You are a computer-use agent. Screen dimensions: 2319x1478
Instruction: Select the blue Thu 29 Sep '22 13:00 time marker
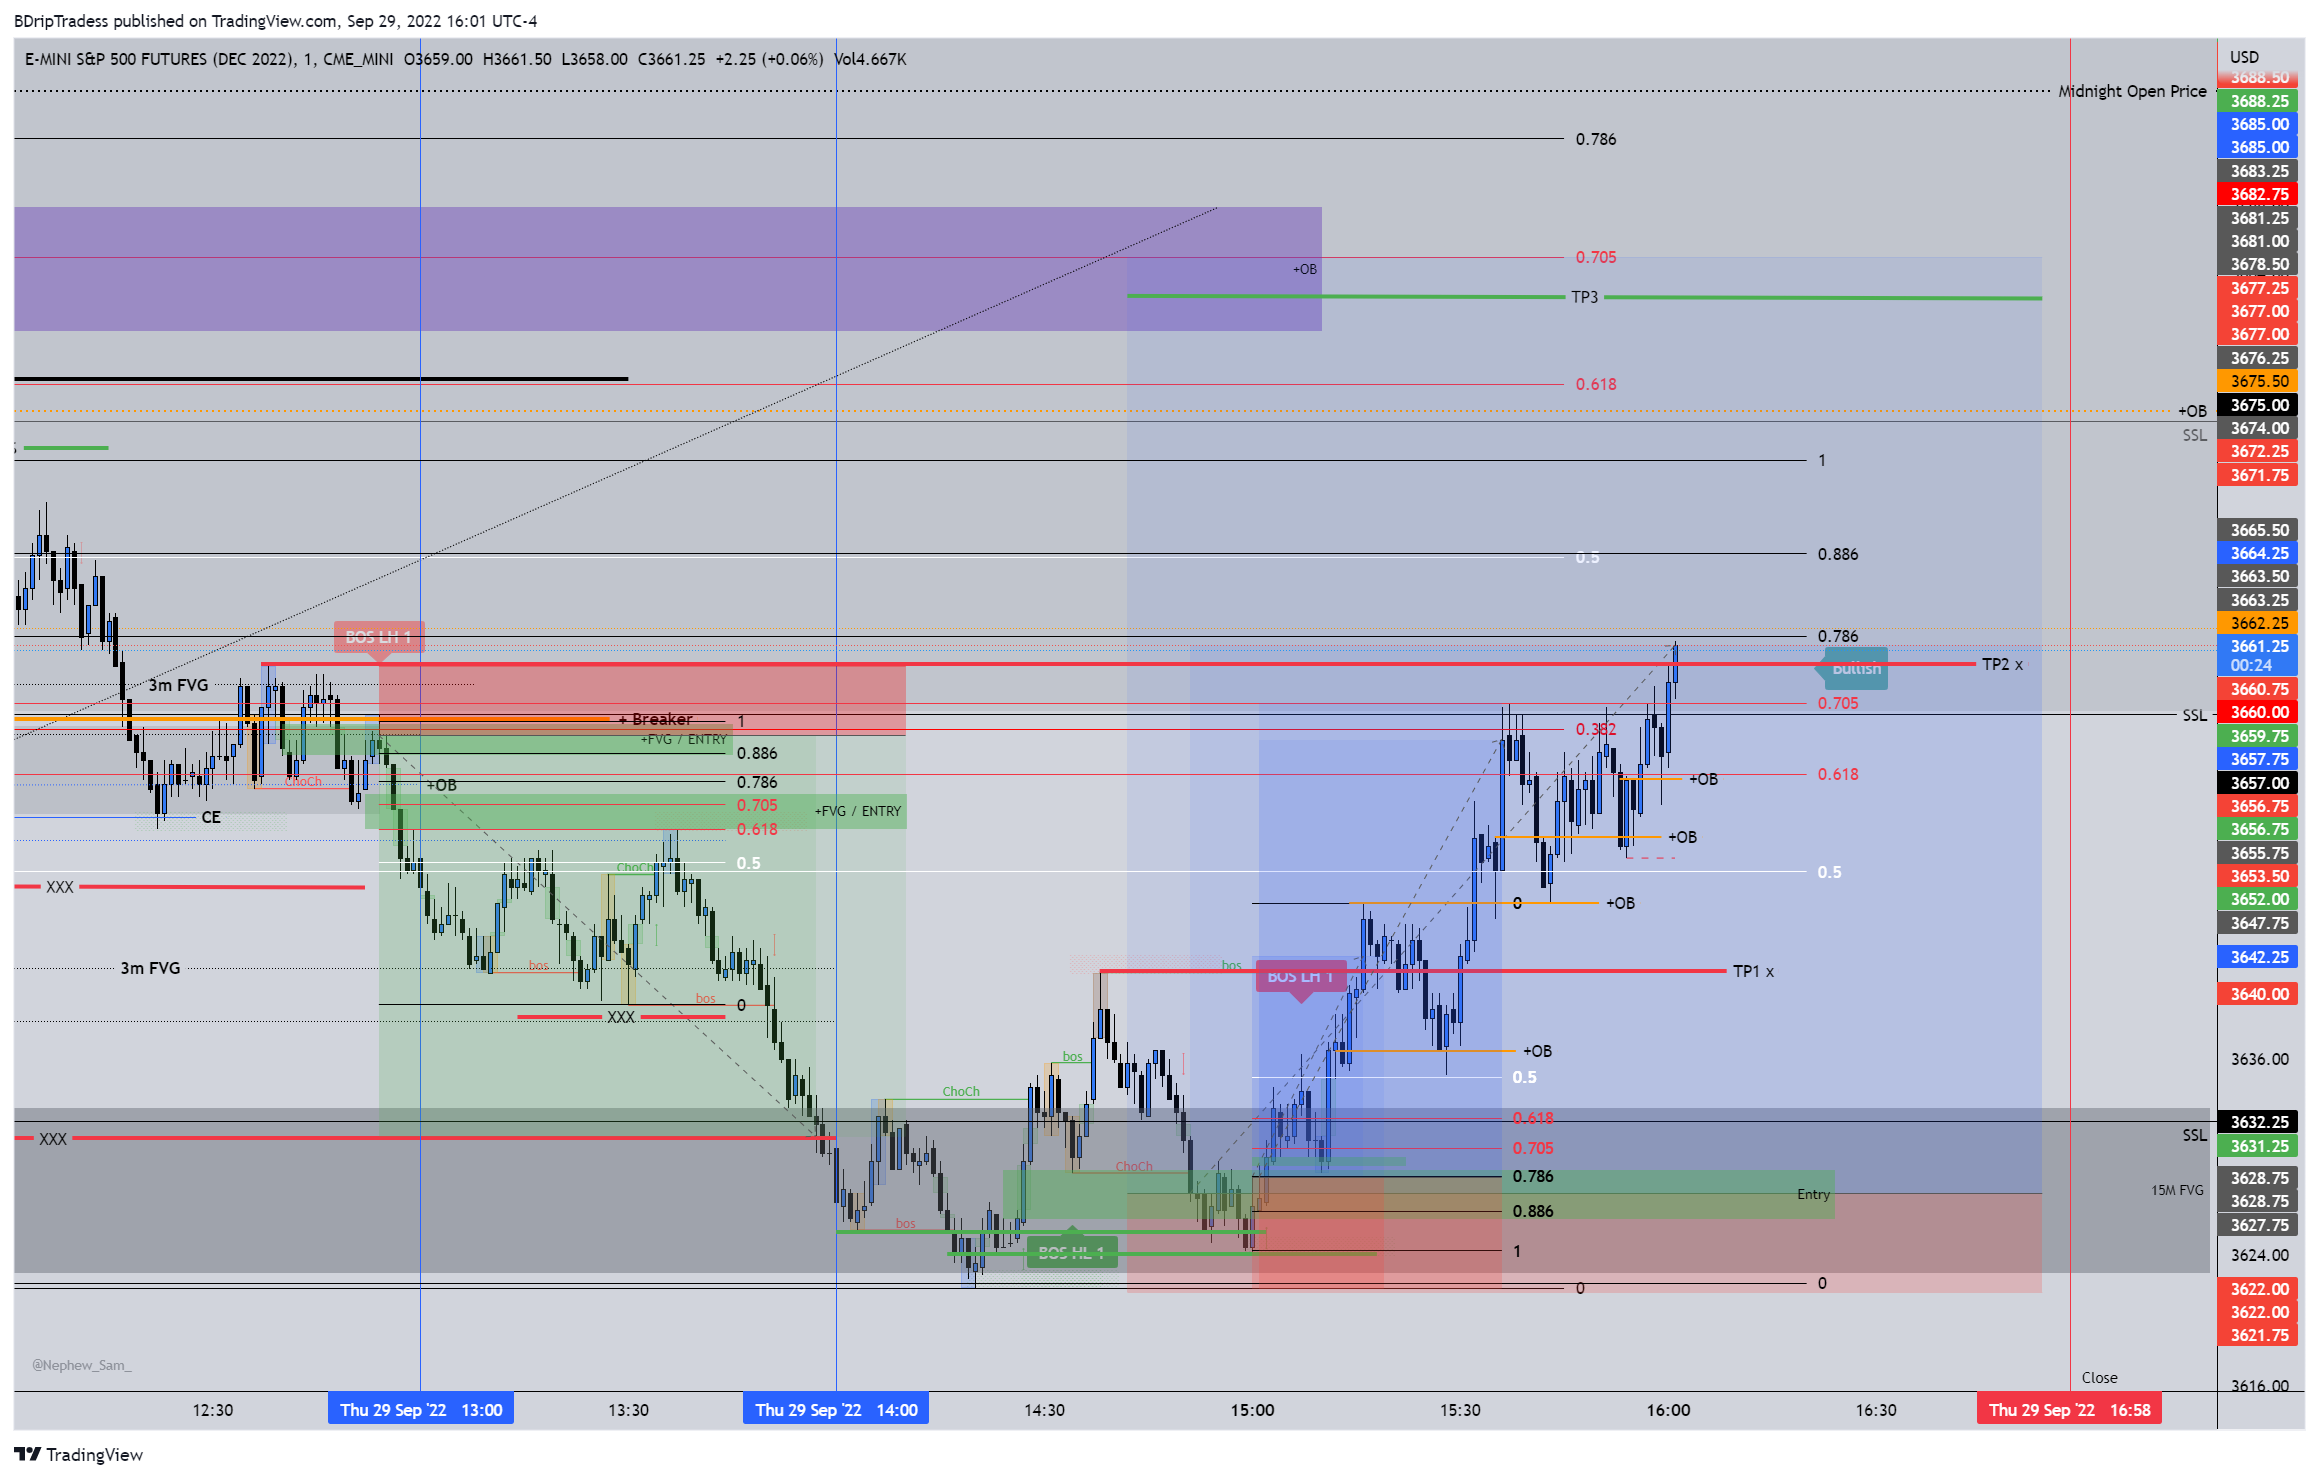coord(421,1410)
